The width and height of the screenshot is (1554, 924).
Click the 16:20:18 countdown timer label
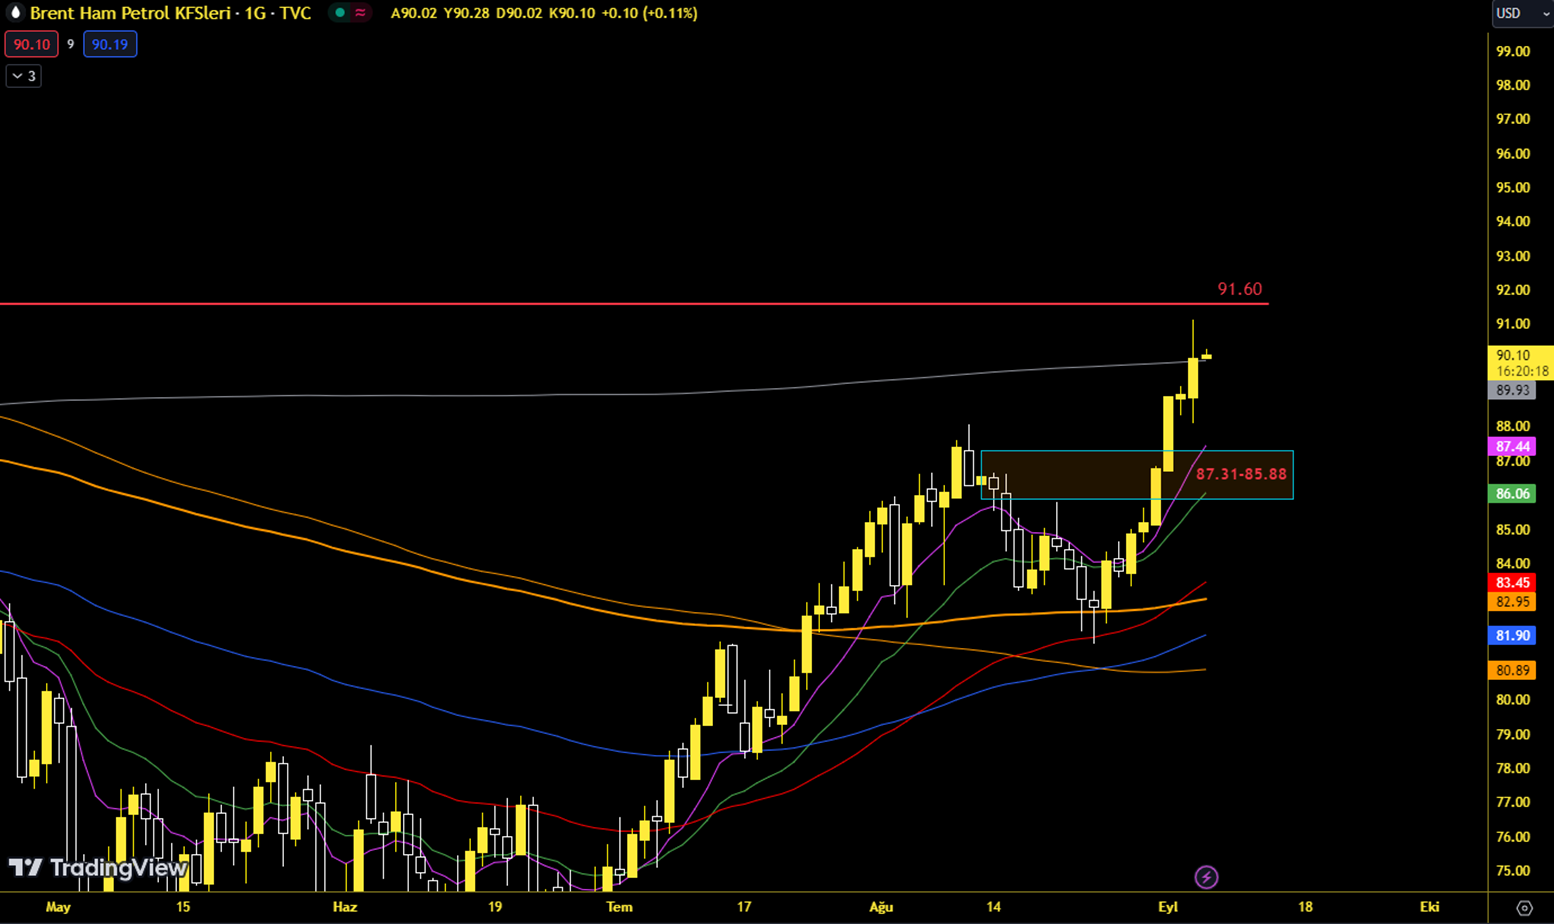pos(1522,371)
